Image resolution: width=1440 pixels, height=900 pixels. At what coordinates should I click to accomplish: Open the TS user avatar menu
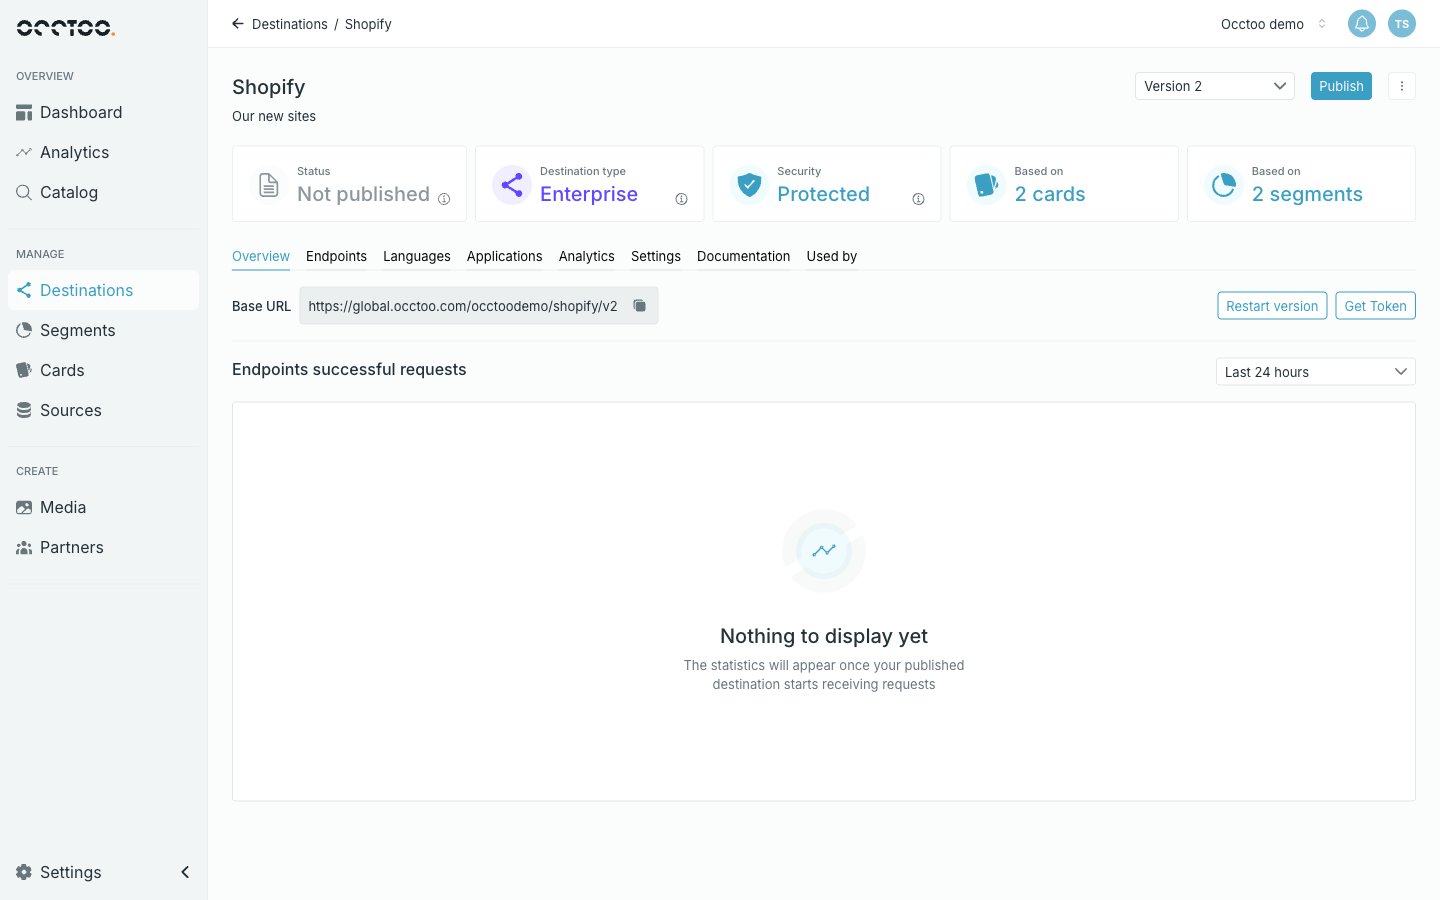[1402, 24]
